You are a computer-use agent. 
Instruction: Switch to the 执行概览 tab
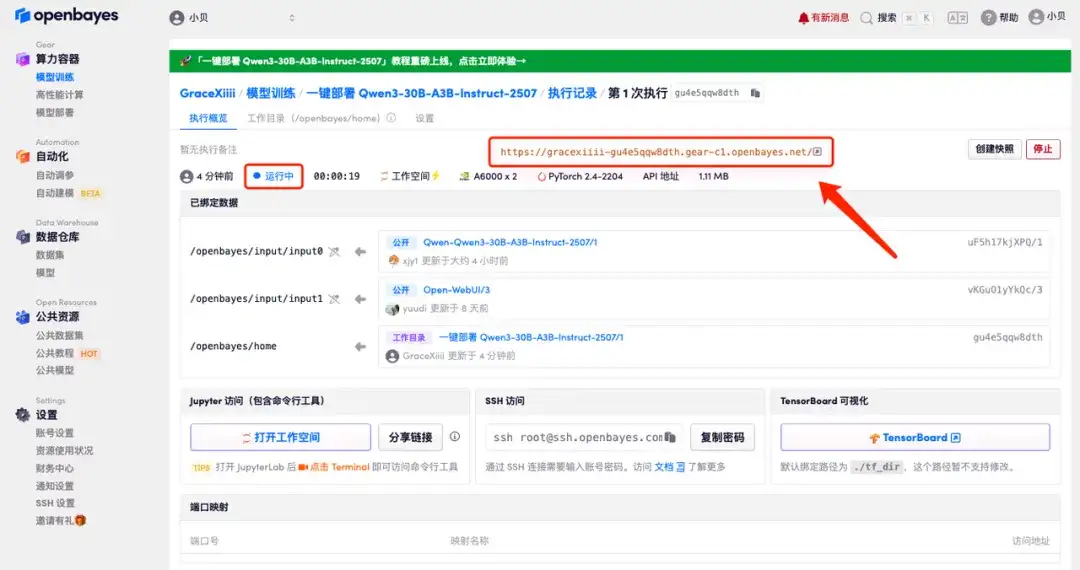click(208, 118)
